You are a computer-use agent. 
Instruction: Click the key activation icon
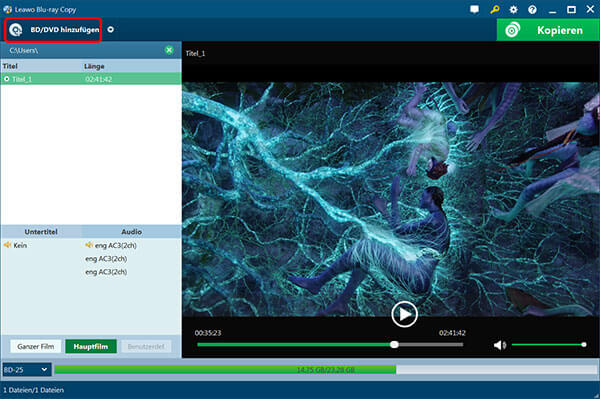[x=494, y=9]
